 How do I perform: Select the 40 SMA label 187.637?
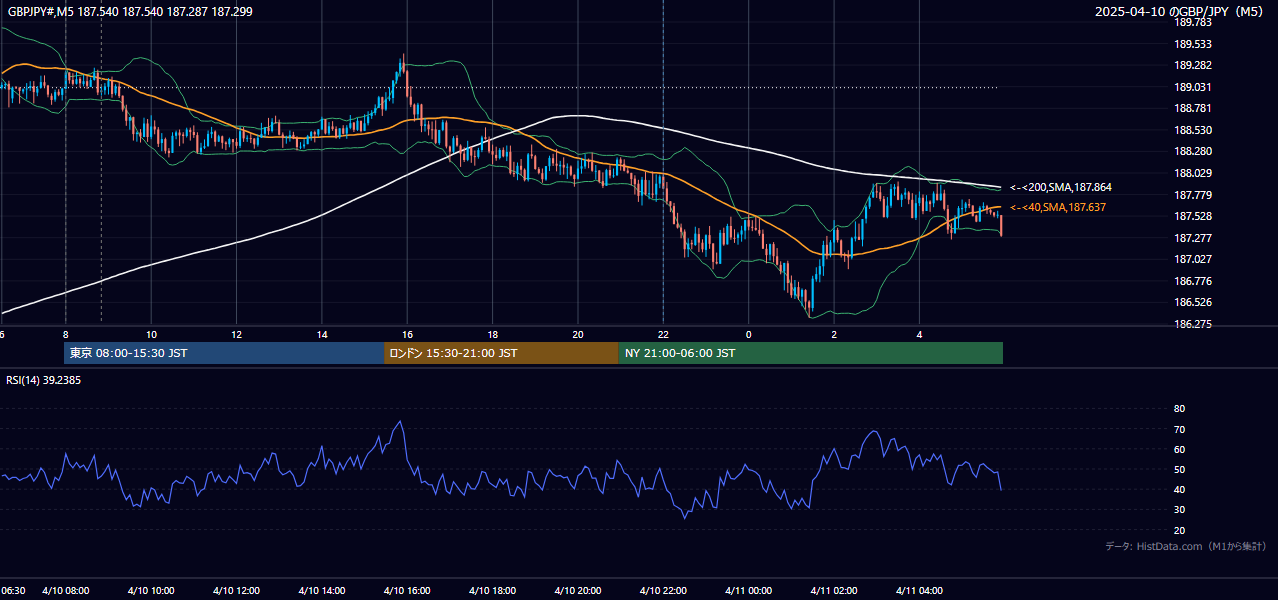pyautogui.click(x=1058, y=208)
